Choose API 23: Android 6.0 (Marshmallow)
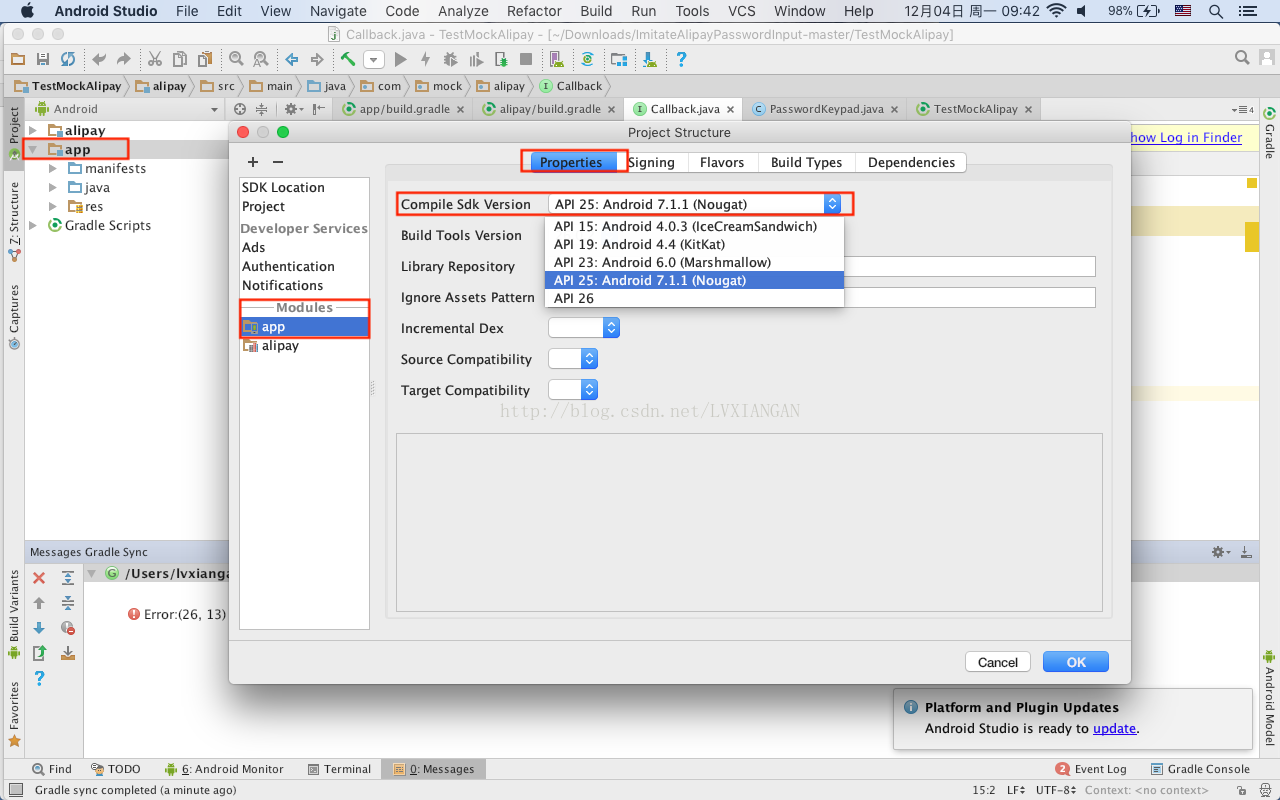The width and height of the screenshot is (1280, 800). pos(694,262)
